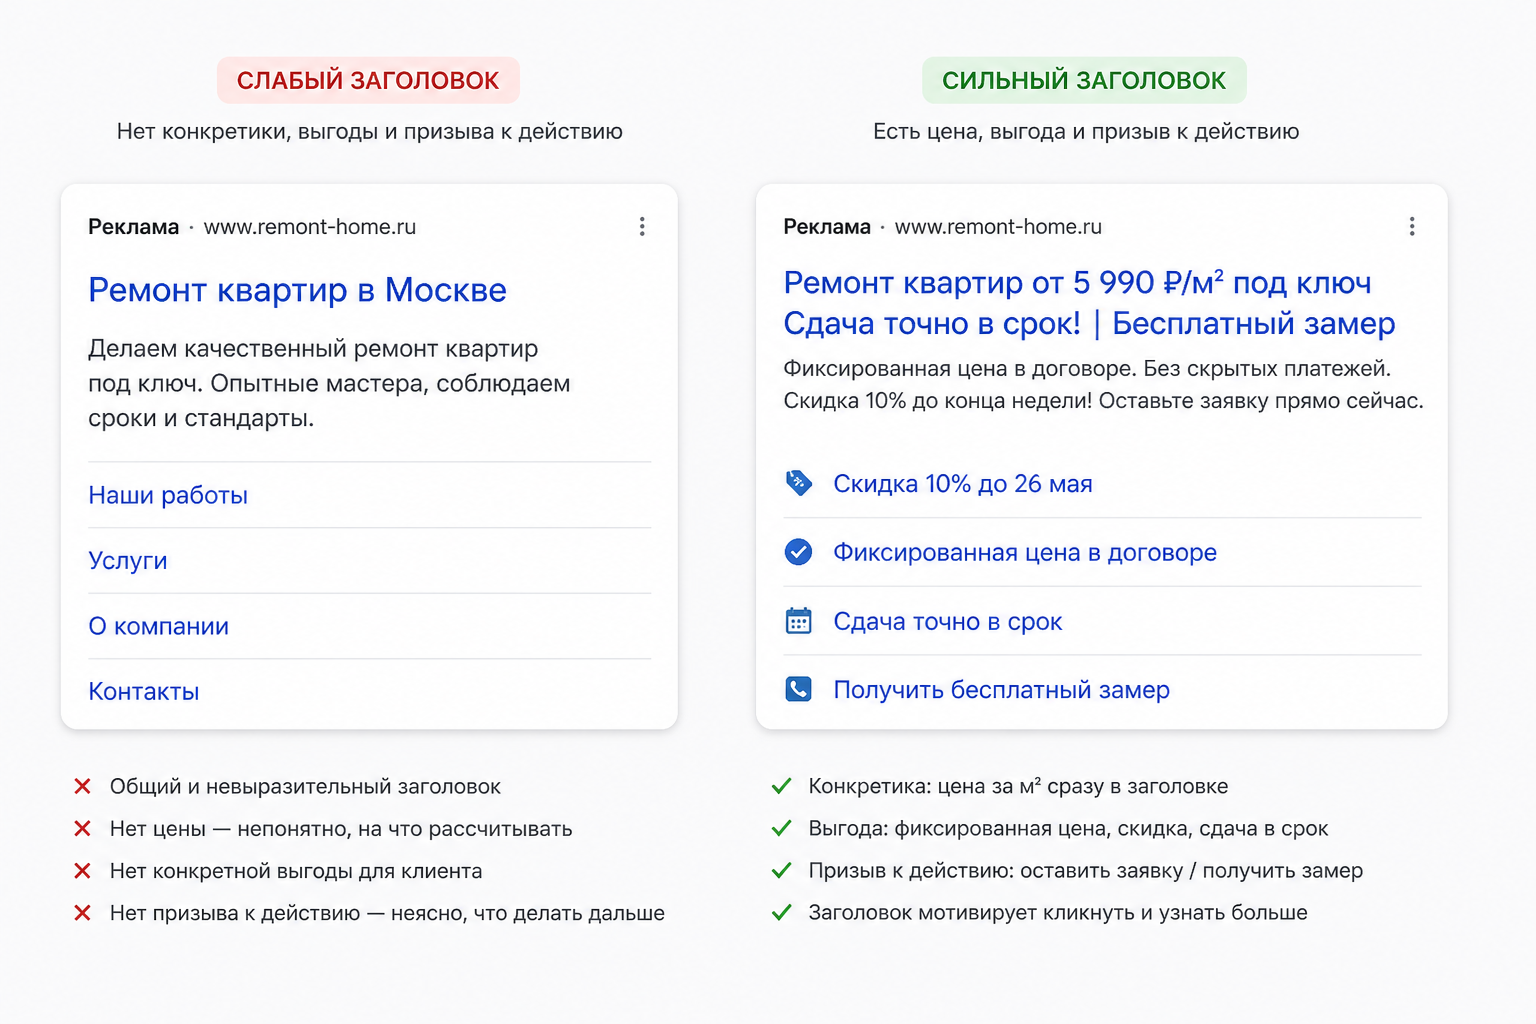
Task: Open the three-dot menu on the strong headline ad
Action: pos(1412,227)
